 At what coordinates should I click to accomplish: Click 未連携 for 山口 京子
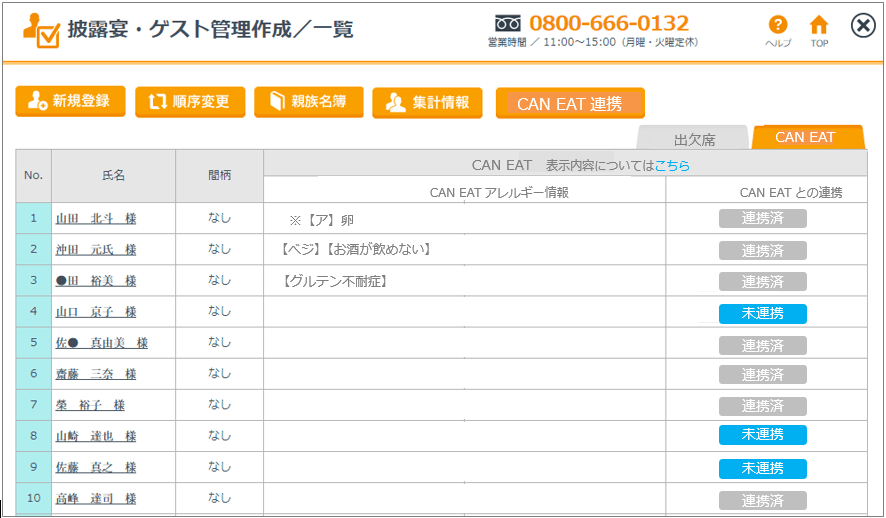762,314
